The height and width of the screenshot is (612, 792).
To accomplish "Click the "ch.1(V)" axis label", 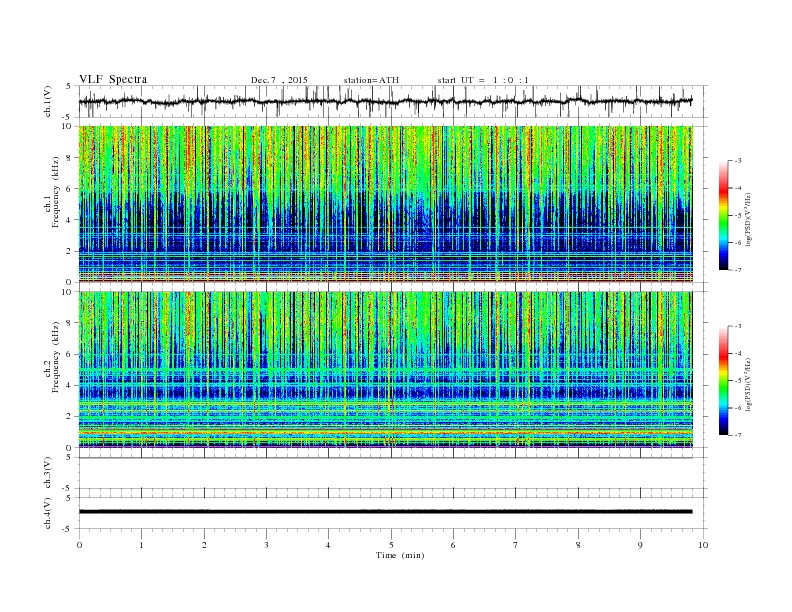I will click(x=48, y=102).
